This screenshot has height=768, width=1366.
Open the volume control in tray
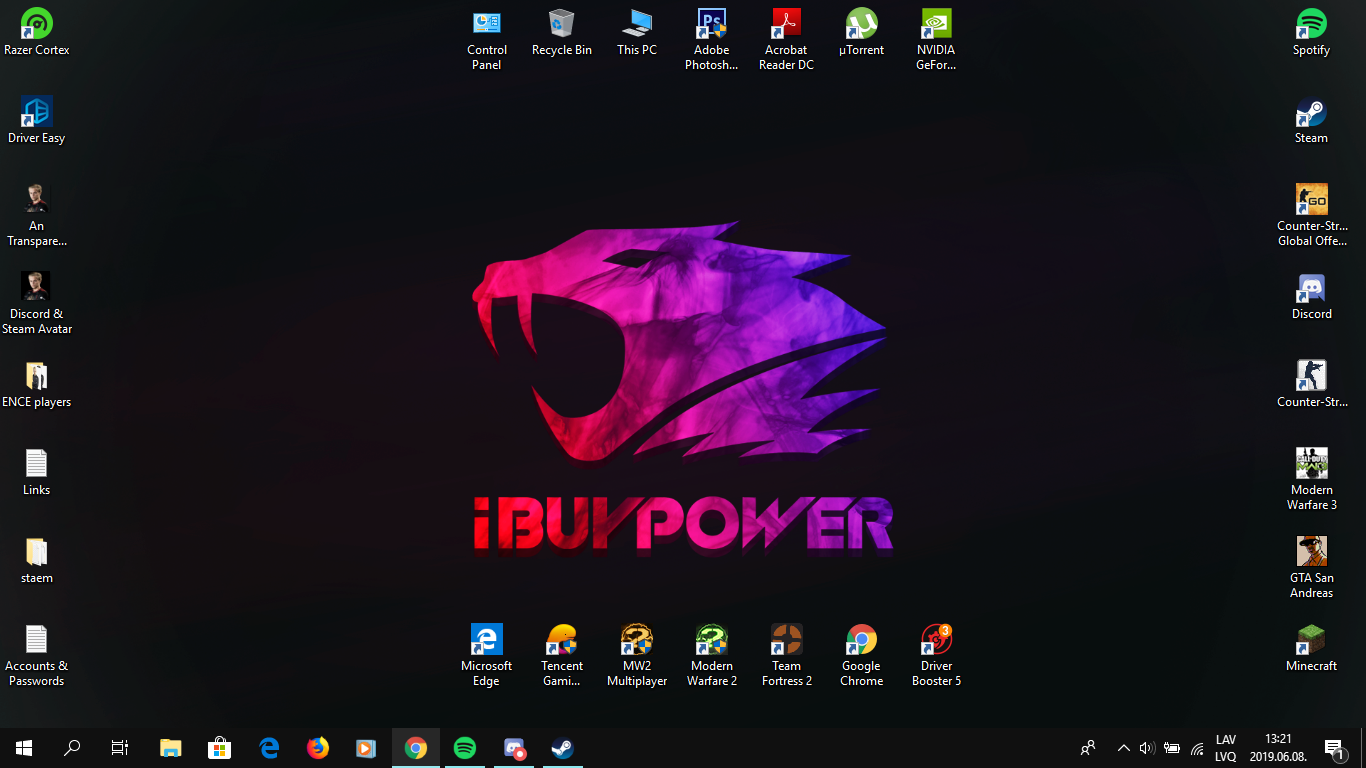[1147, 748]
